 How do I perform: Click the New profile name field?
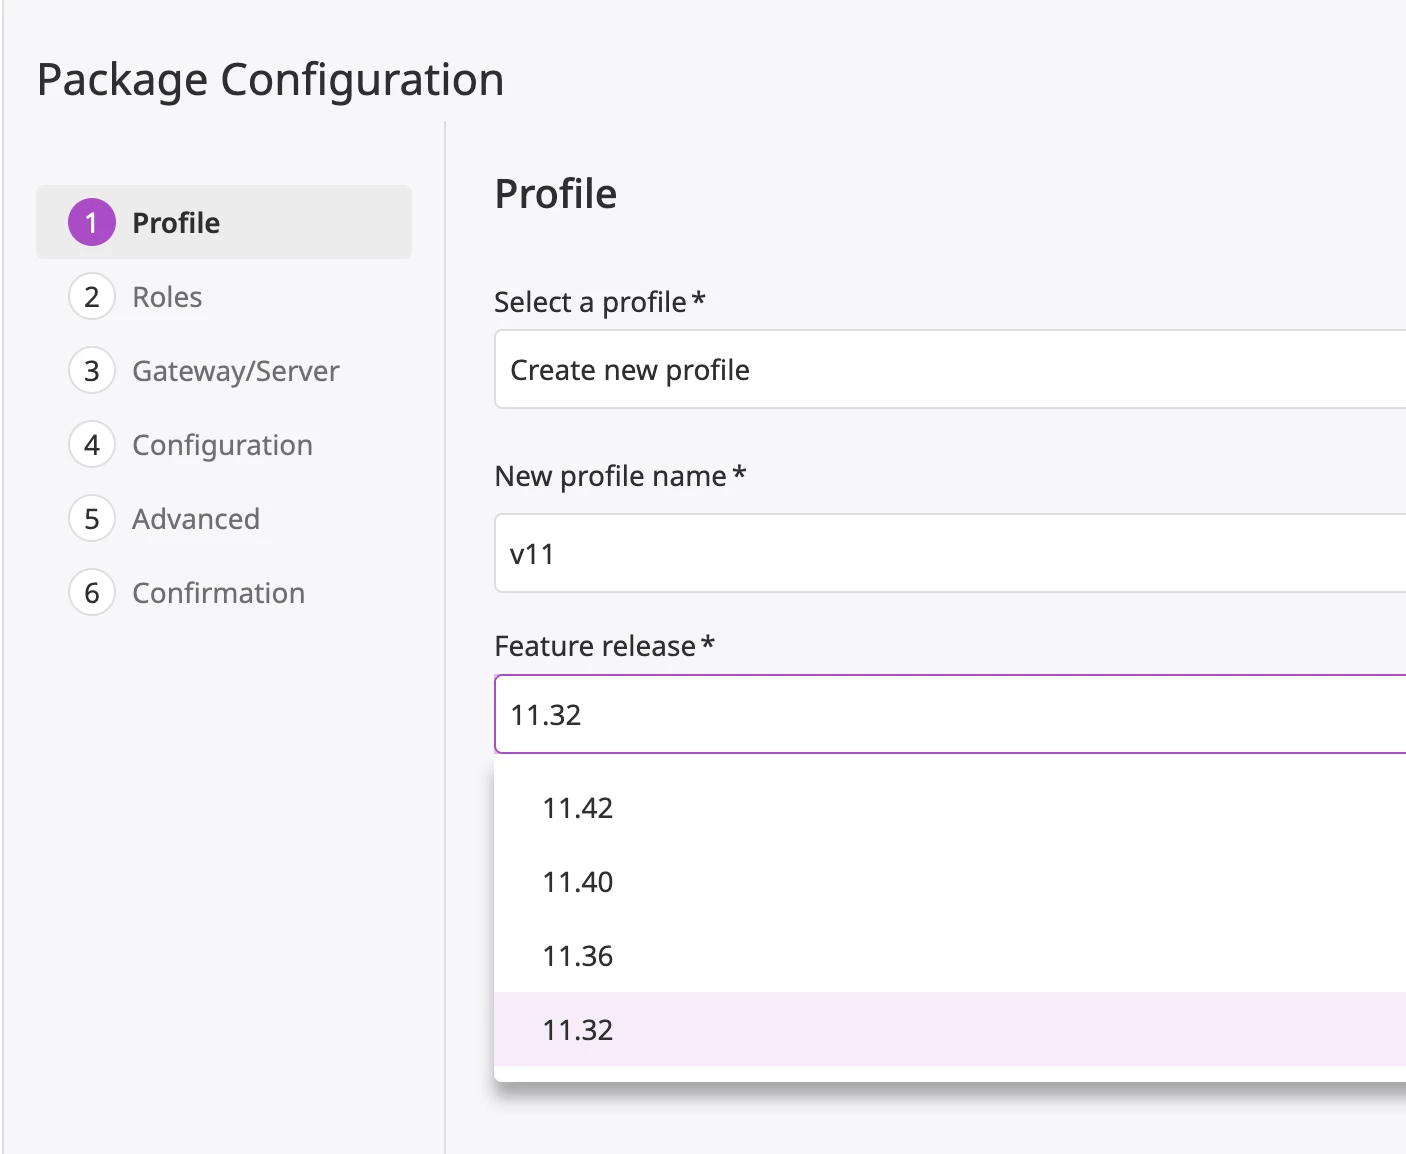(950, 554)
